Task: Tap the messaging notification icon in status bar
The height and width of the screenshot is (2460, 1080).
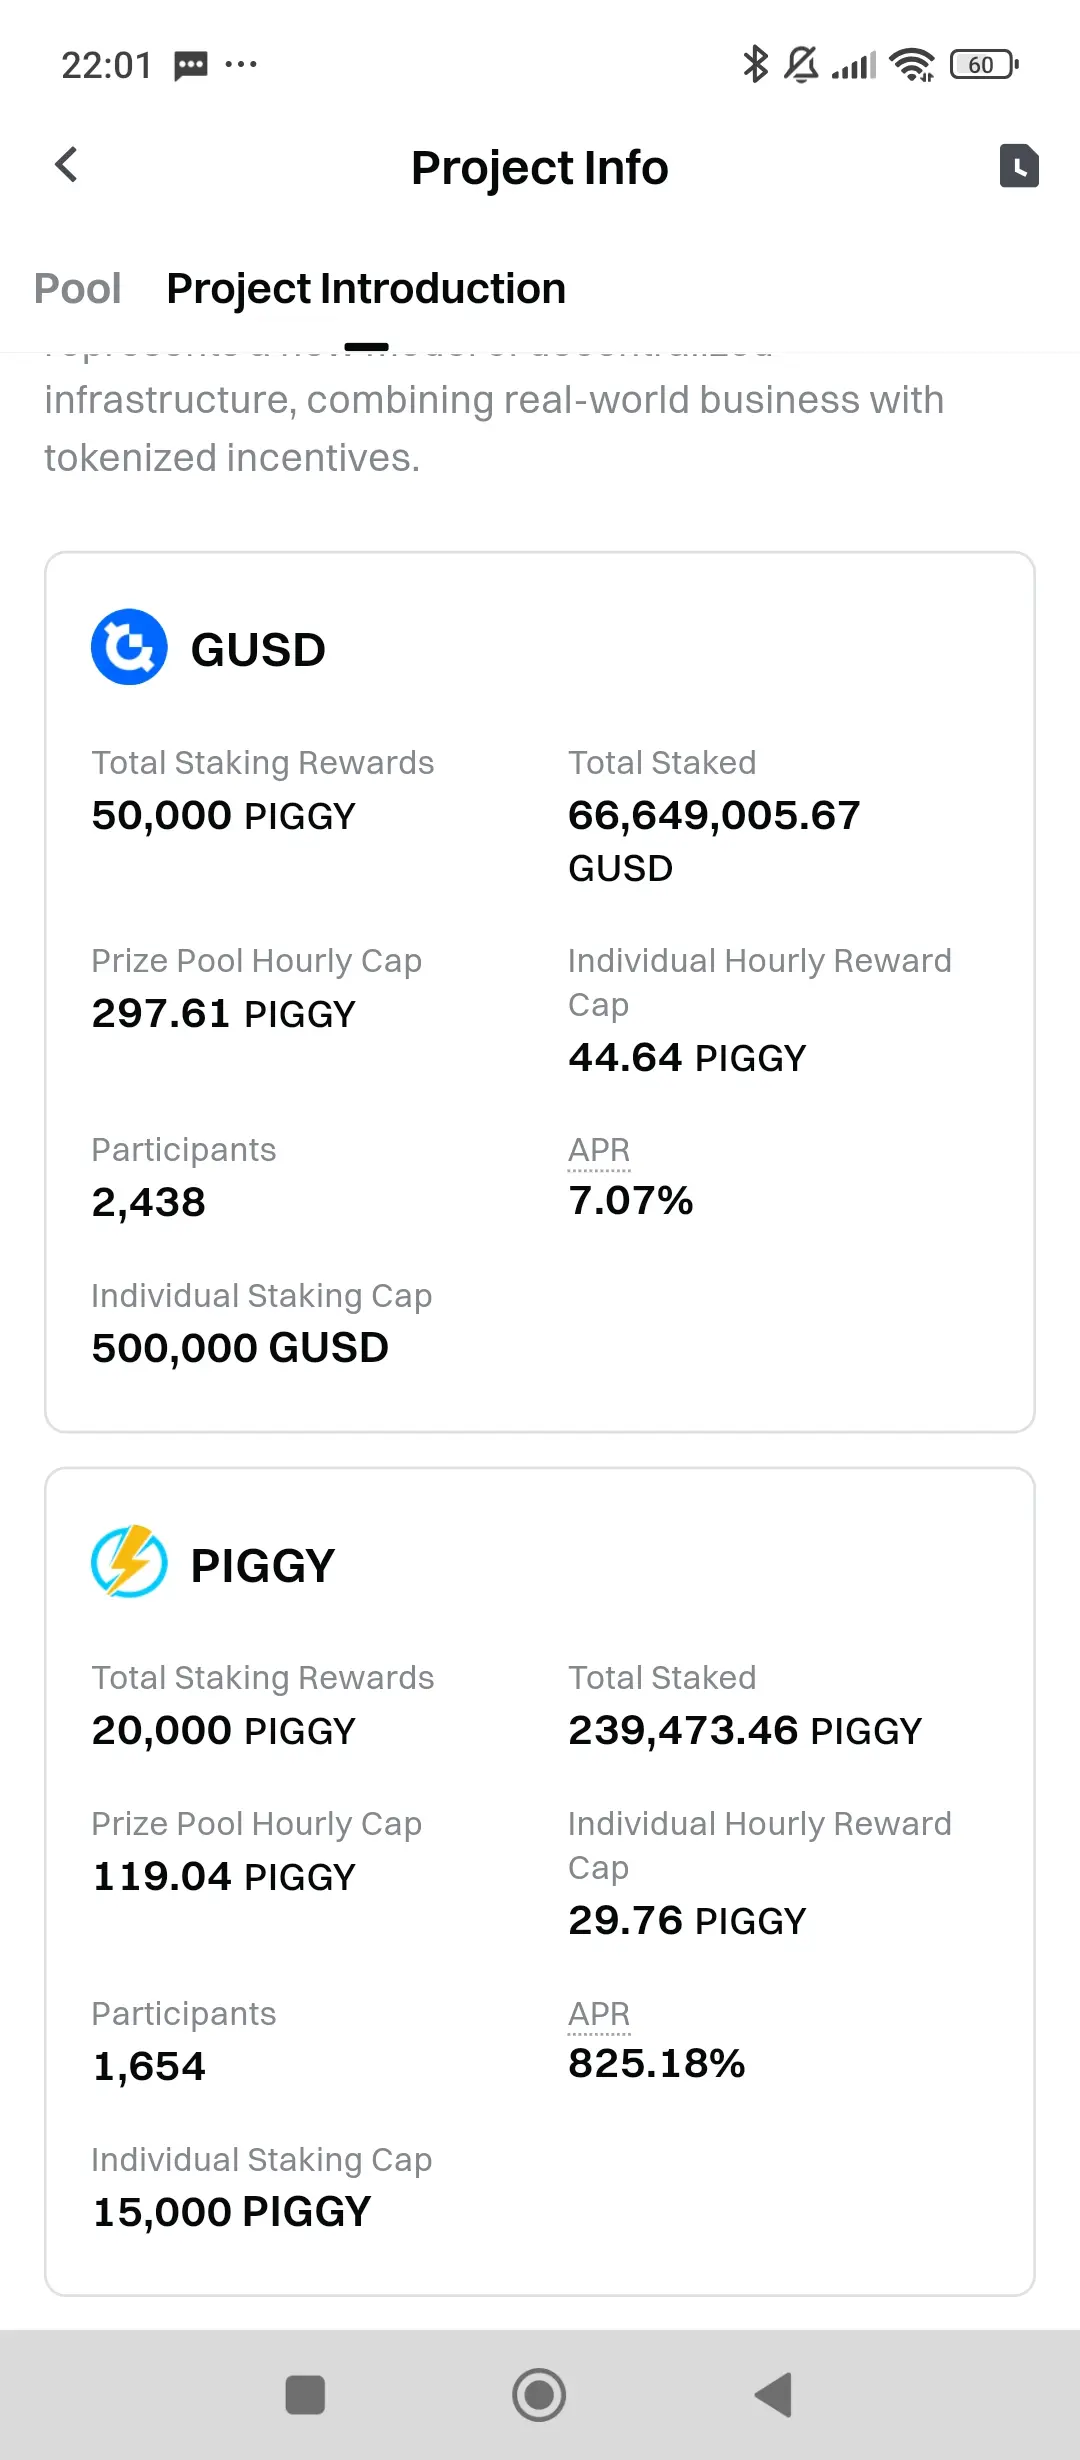Action: 190,66
